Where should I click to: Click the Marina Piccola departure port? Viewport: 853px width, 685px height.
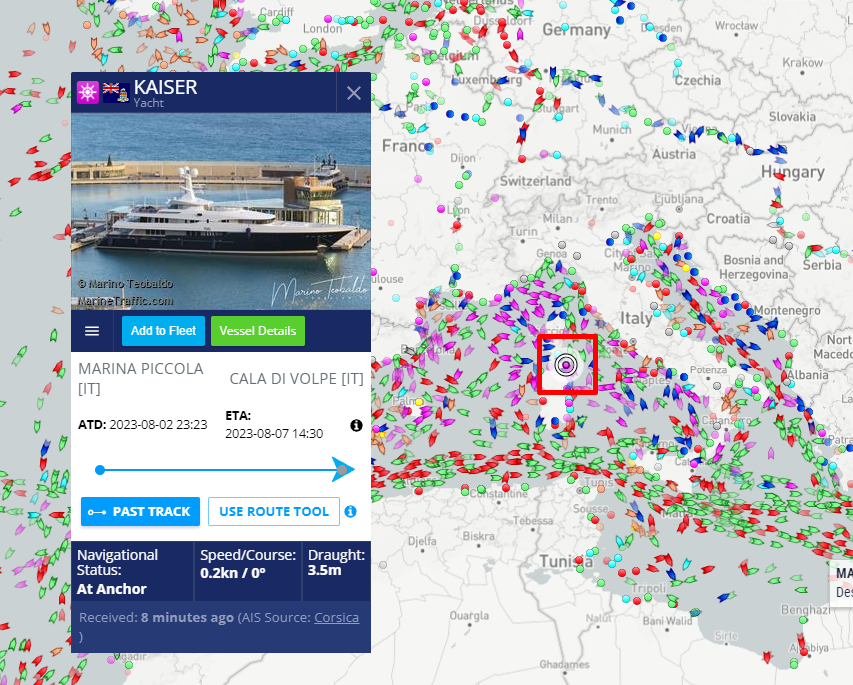(x=140, y=378)
